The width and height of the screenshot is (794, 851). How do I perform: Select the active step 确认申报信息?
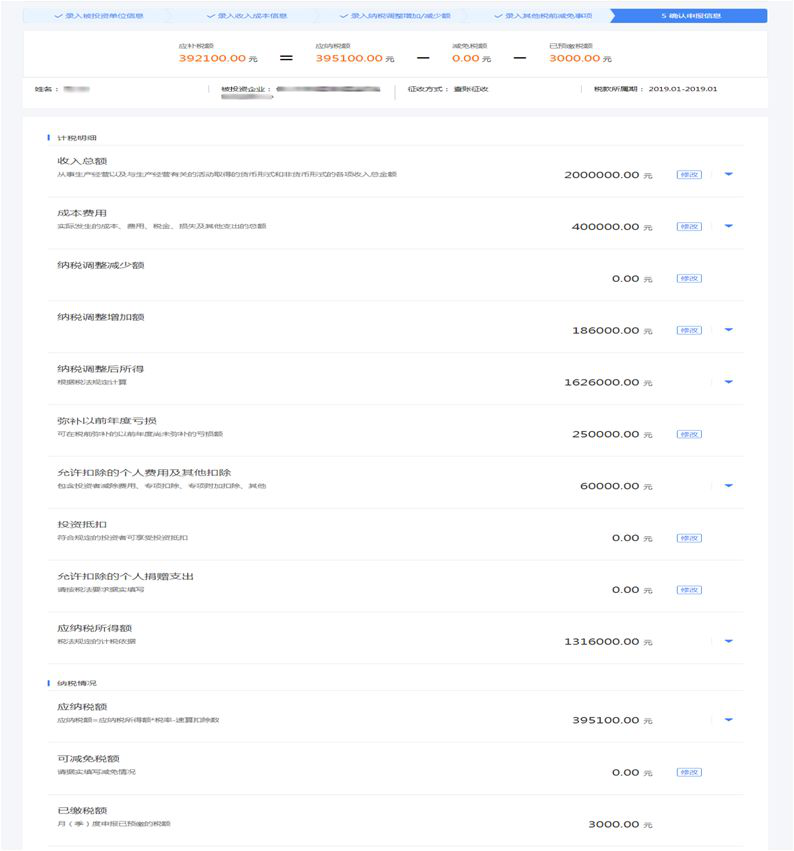pyautogui.click(x=690, y=16)
